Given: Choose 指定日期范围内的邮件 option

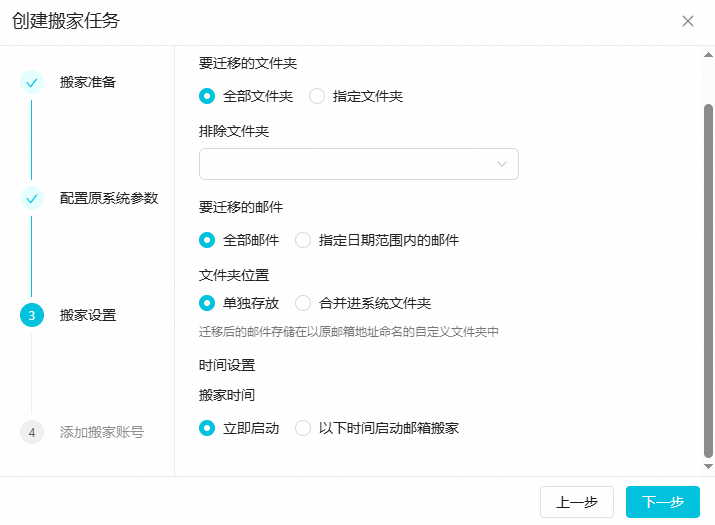Looking at the screenshot, I should (303, 240).
